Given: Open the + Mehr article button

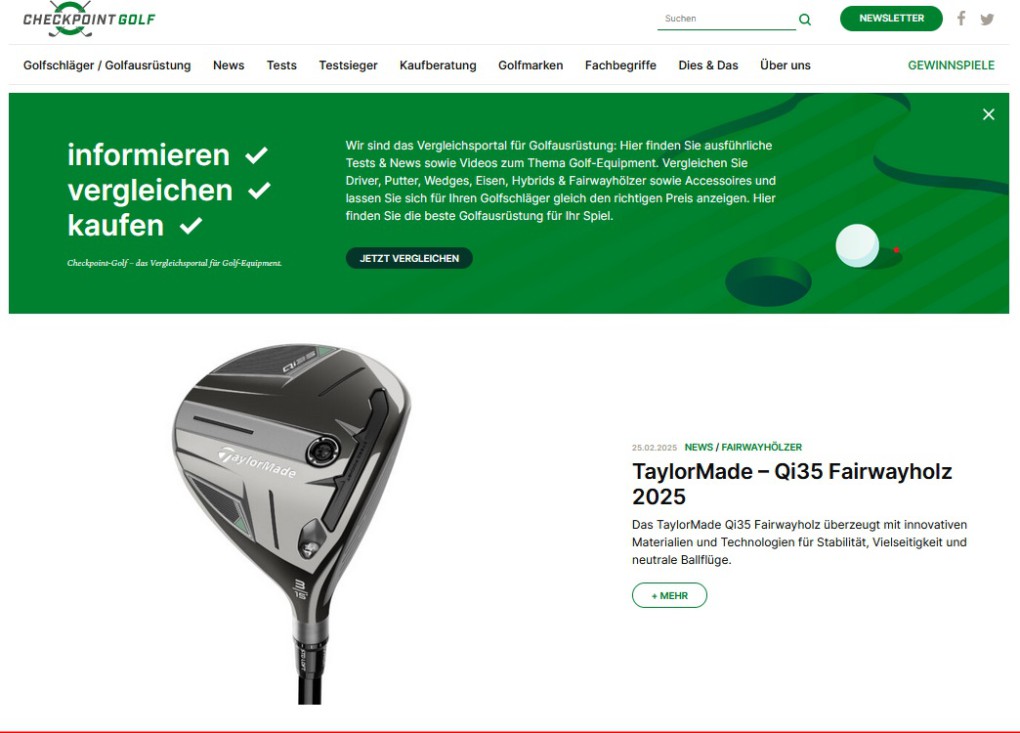Looking at the screenshot, I should coord(669,595).
